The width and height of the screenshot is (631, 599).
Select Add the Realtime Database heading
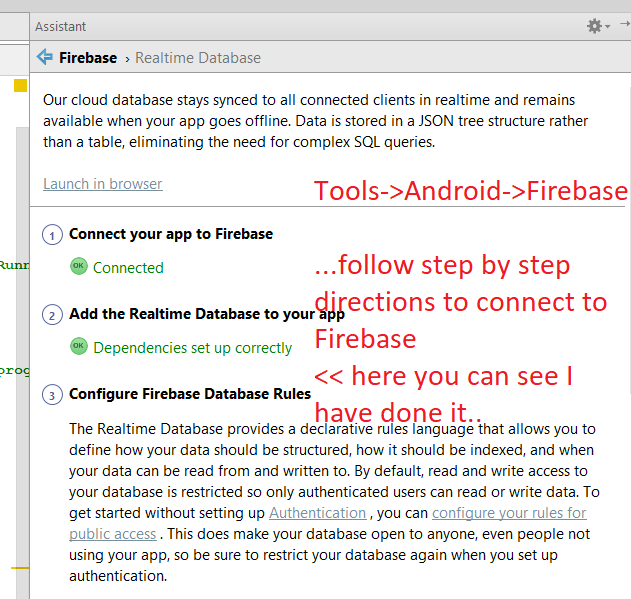click(x=190, y=314)
